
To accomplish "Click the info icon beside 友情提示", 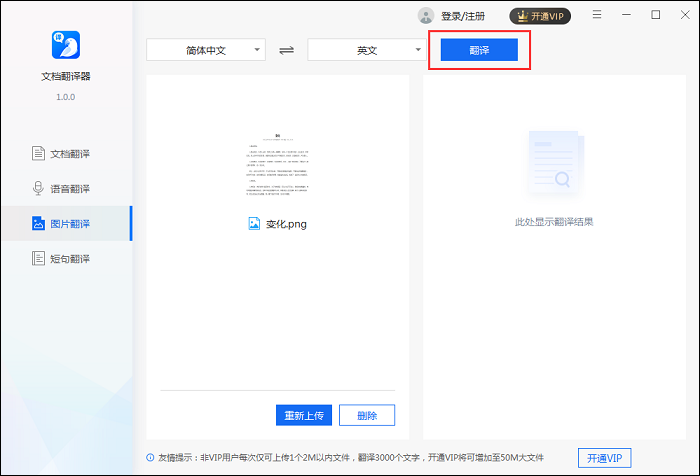I will 150,458.
